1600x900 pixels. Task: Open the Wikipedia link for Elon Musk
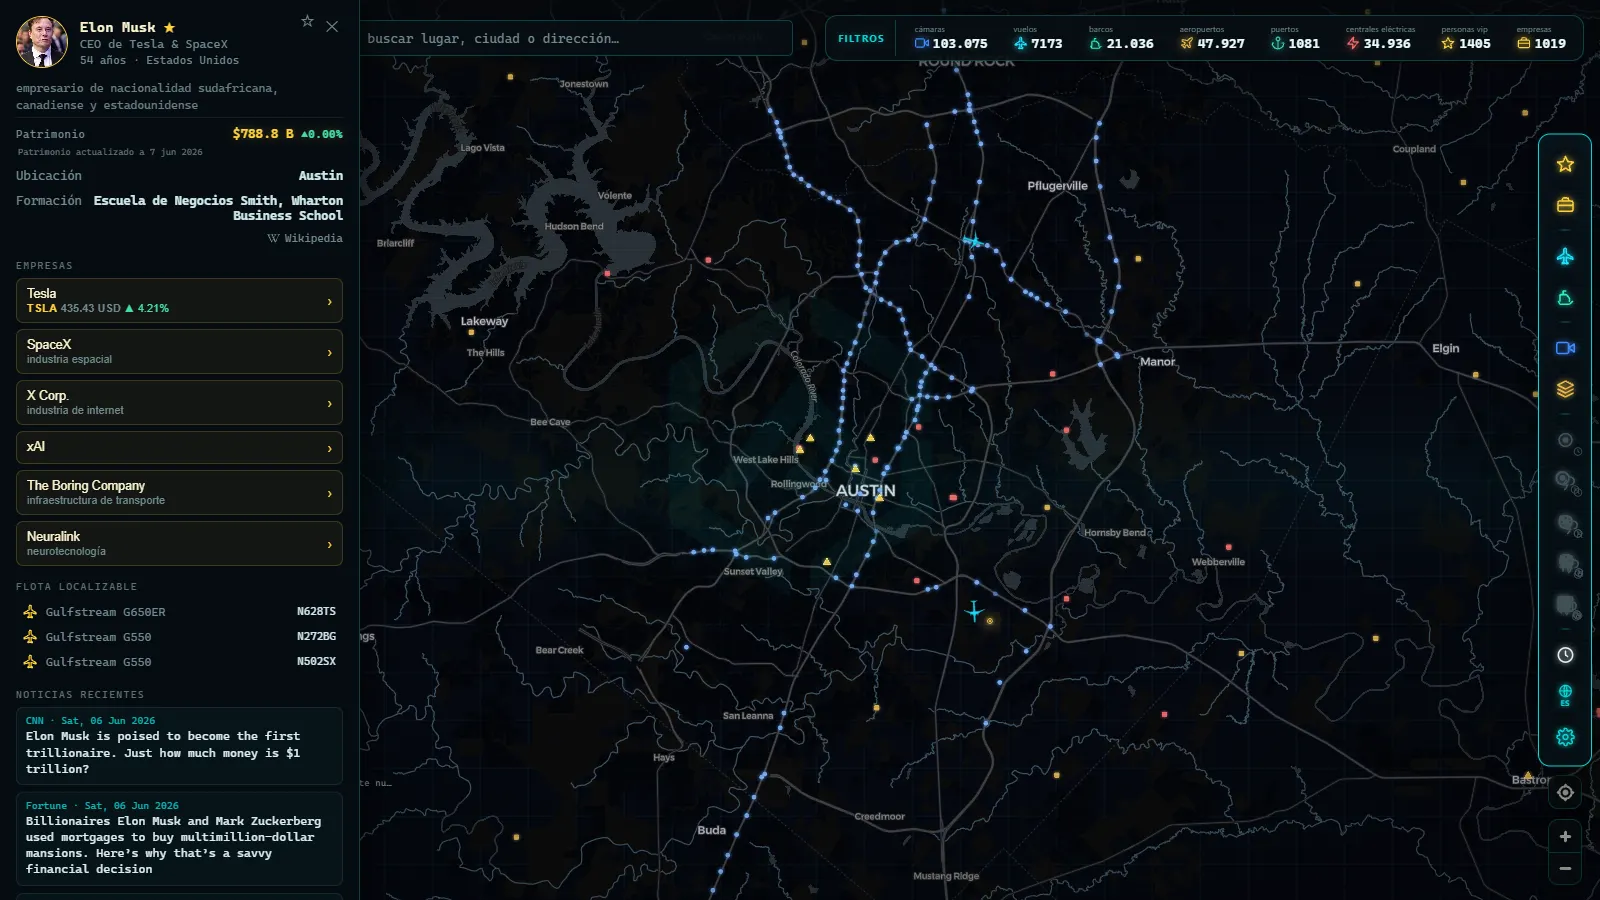coord(305,238)
